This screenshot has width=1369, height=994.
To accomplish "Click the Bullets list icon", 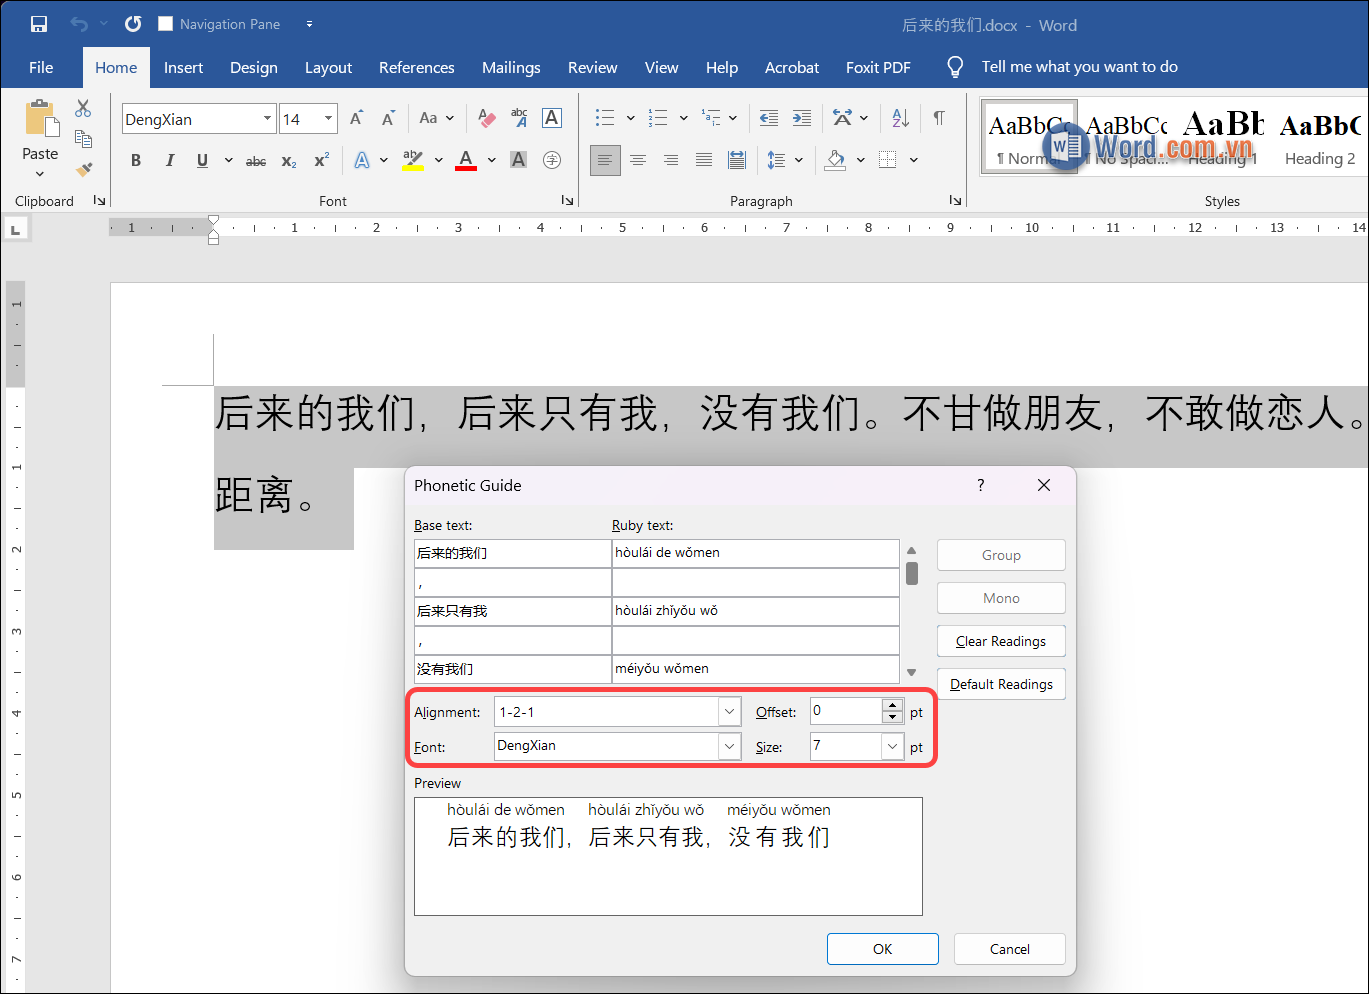I will pos(605,118).
